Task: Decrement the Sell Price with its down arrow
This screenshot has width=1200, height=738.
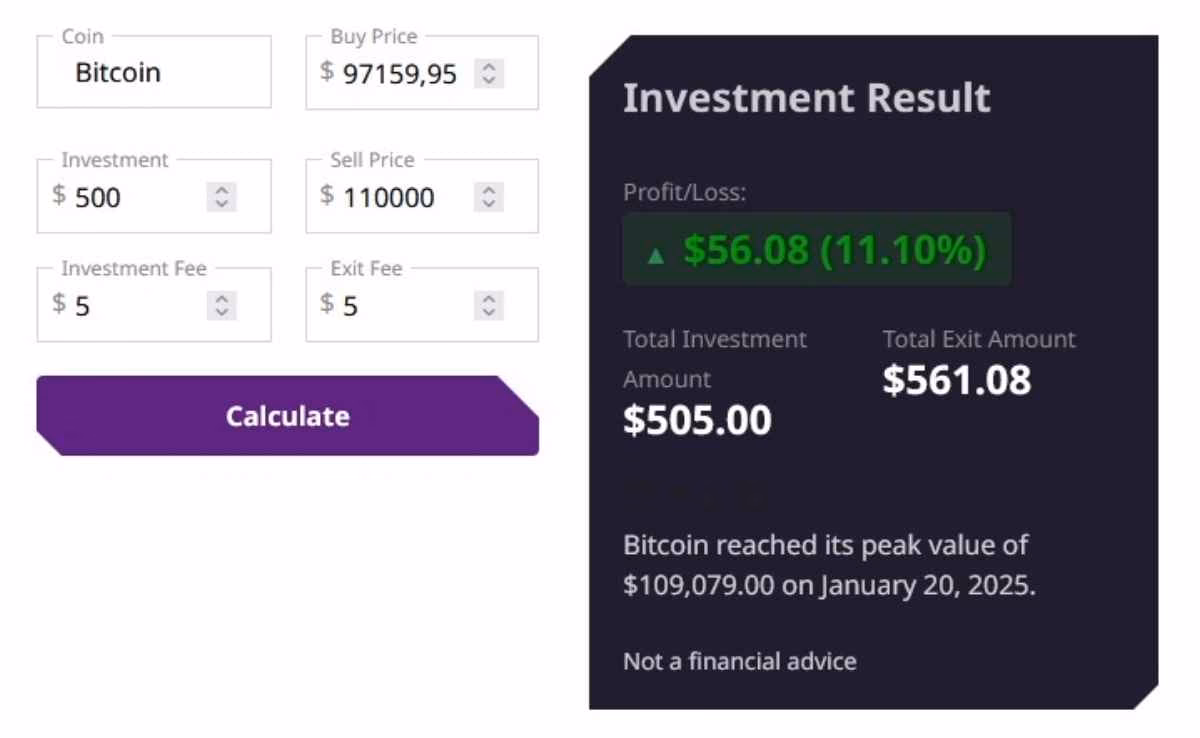Action: click(487, 204)
